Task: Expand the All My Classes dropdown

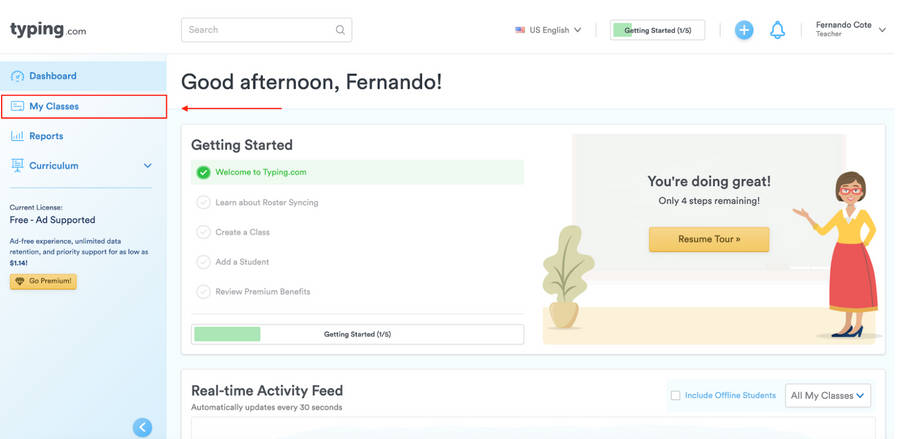Action: (827, 396)
